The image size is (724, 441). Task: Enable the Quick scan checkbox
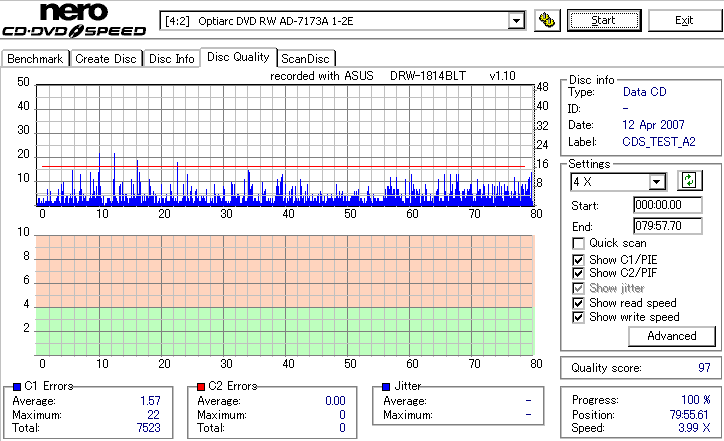[x=578, y=243]
